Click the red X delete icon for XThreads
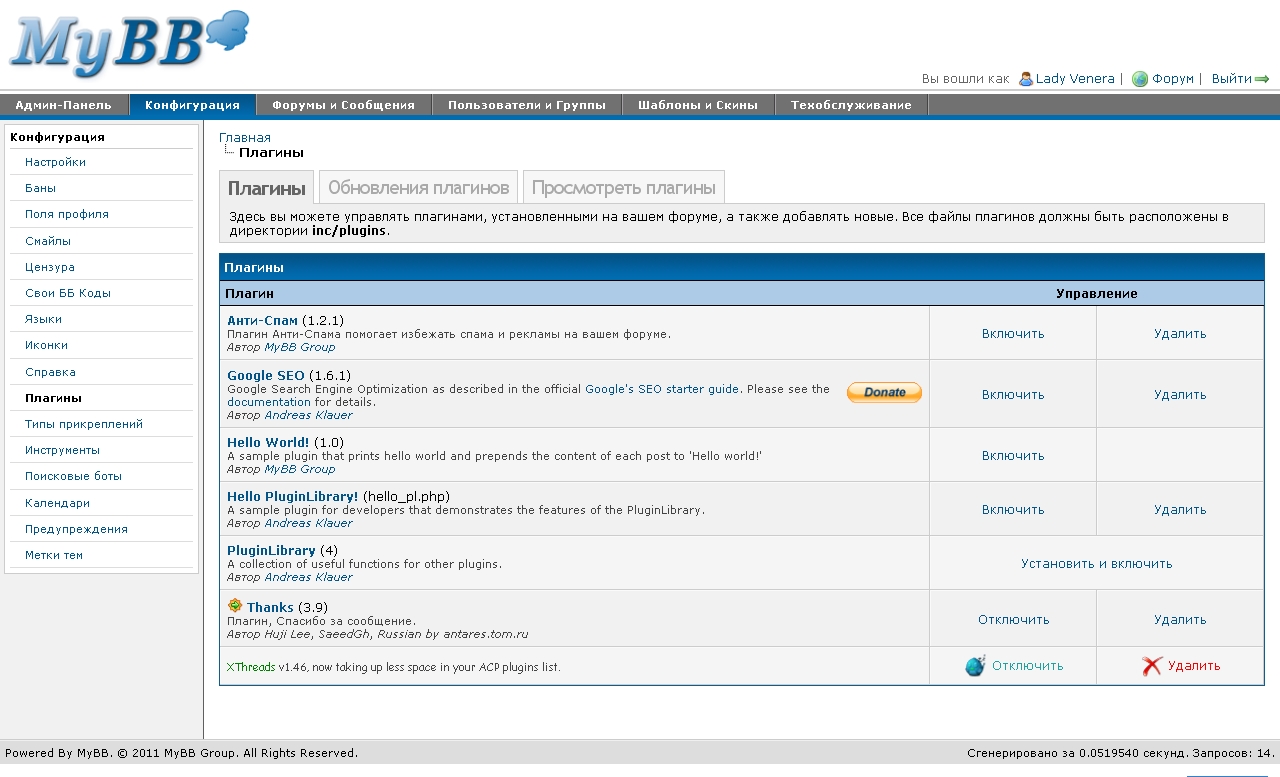1280x777 pixels. (1151, 666)
